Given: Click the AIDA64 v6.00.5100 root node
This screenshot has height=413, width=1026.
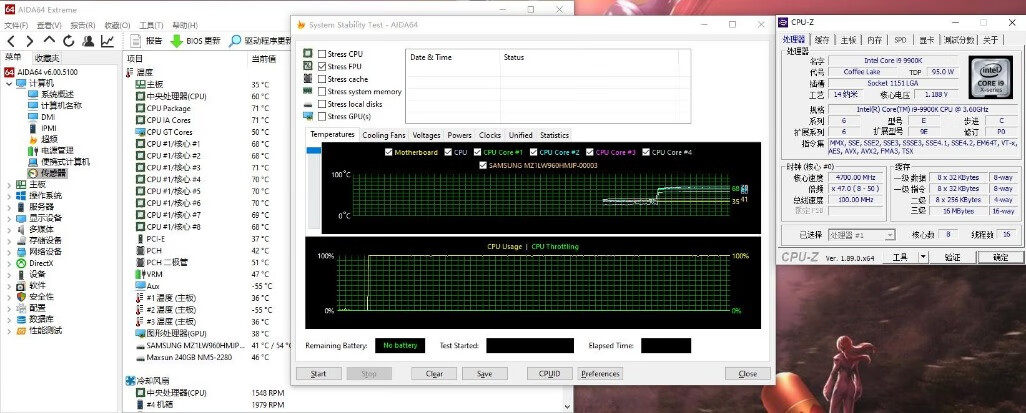Looking at the screenshot, I should point(41,72).
